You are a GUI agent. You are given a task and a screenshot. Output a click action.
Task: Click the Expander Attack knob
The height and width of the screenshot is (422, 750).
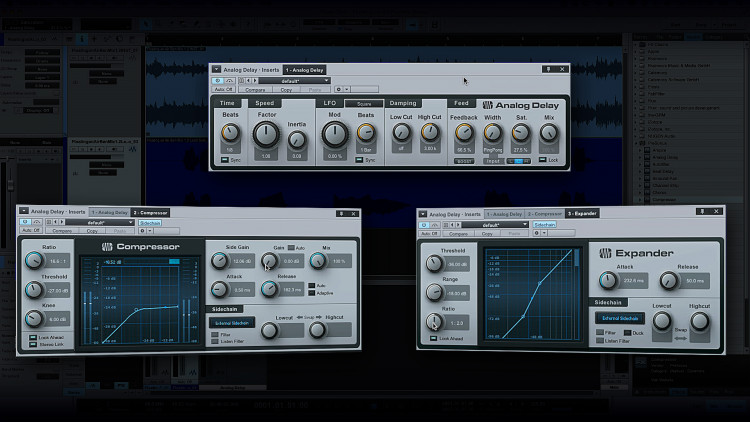pyautogui.click(x=608, y=280)
